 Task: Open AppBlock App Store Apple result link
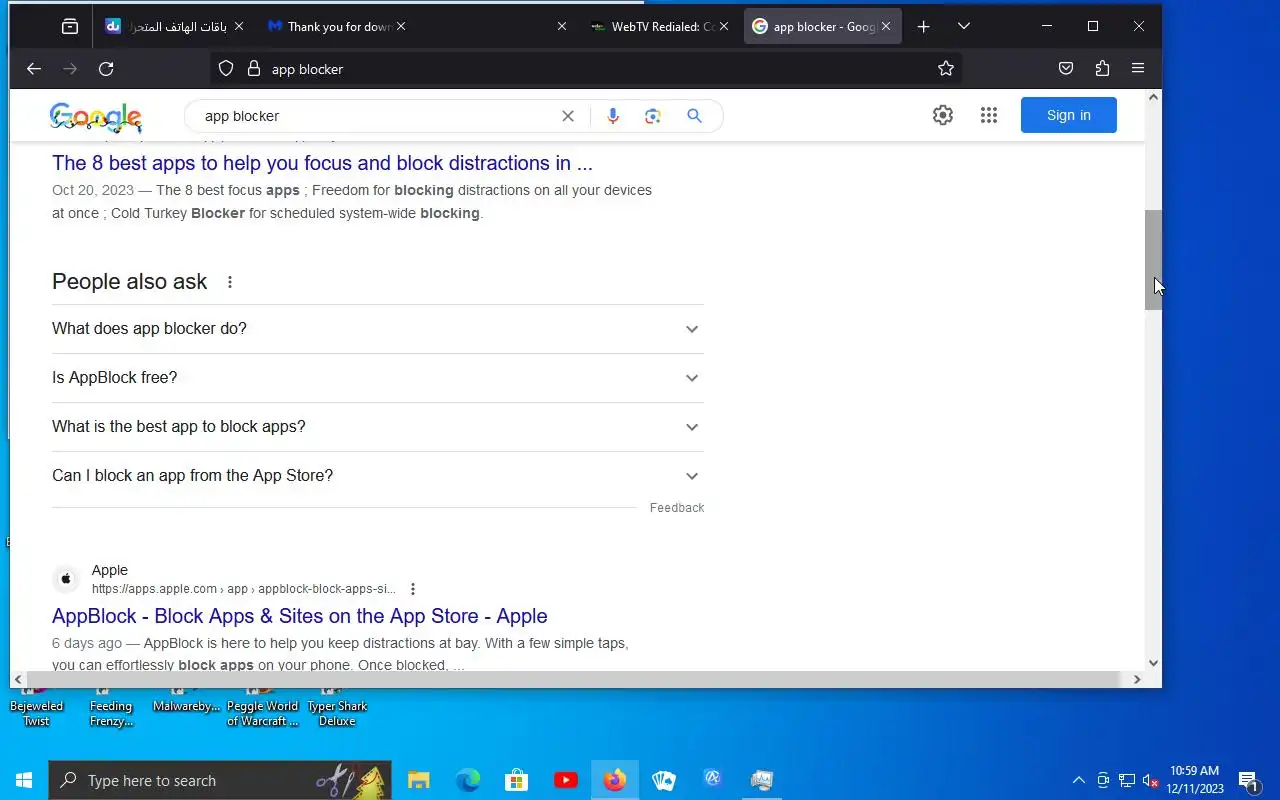coord(300,616)
